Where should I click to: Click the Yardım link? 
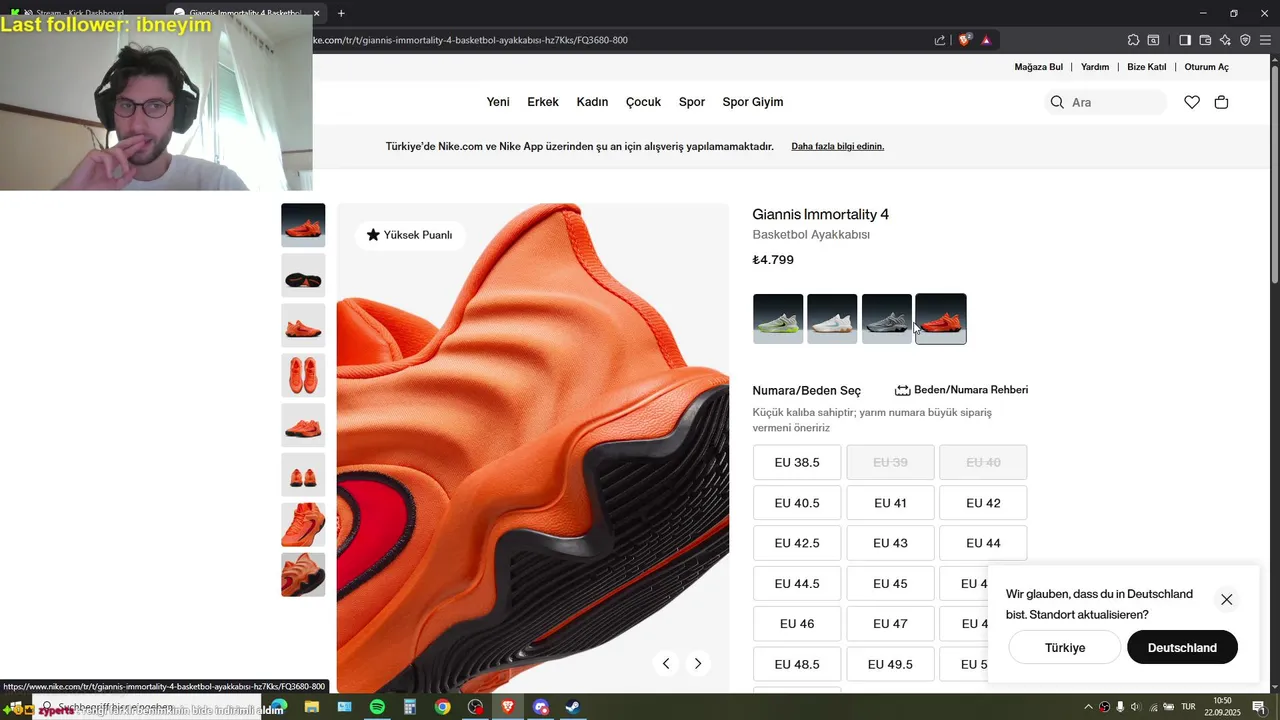coord(1095,67)
